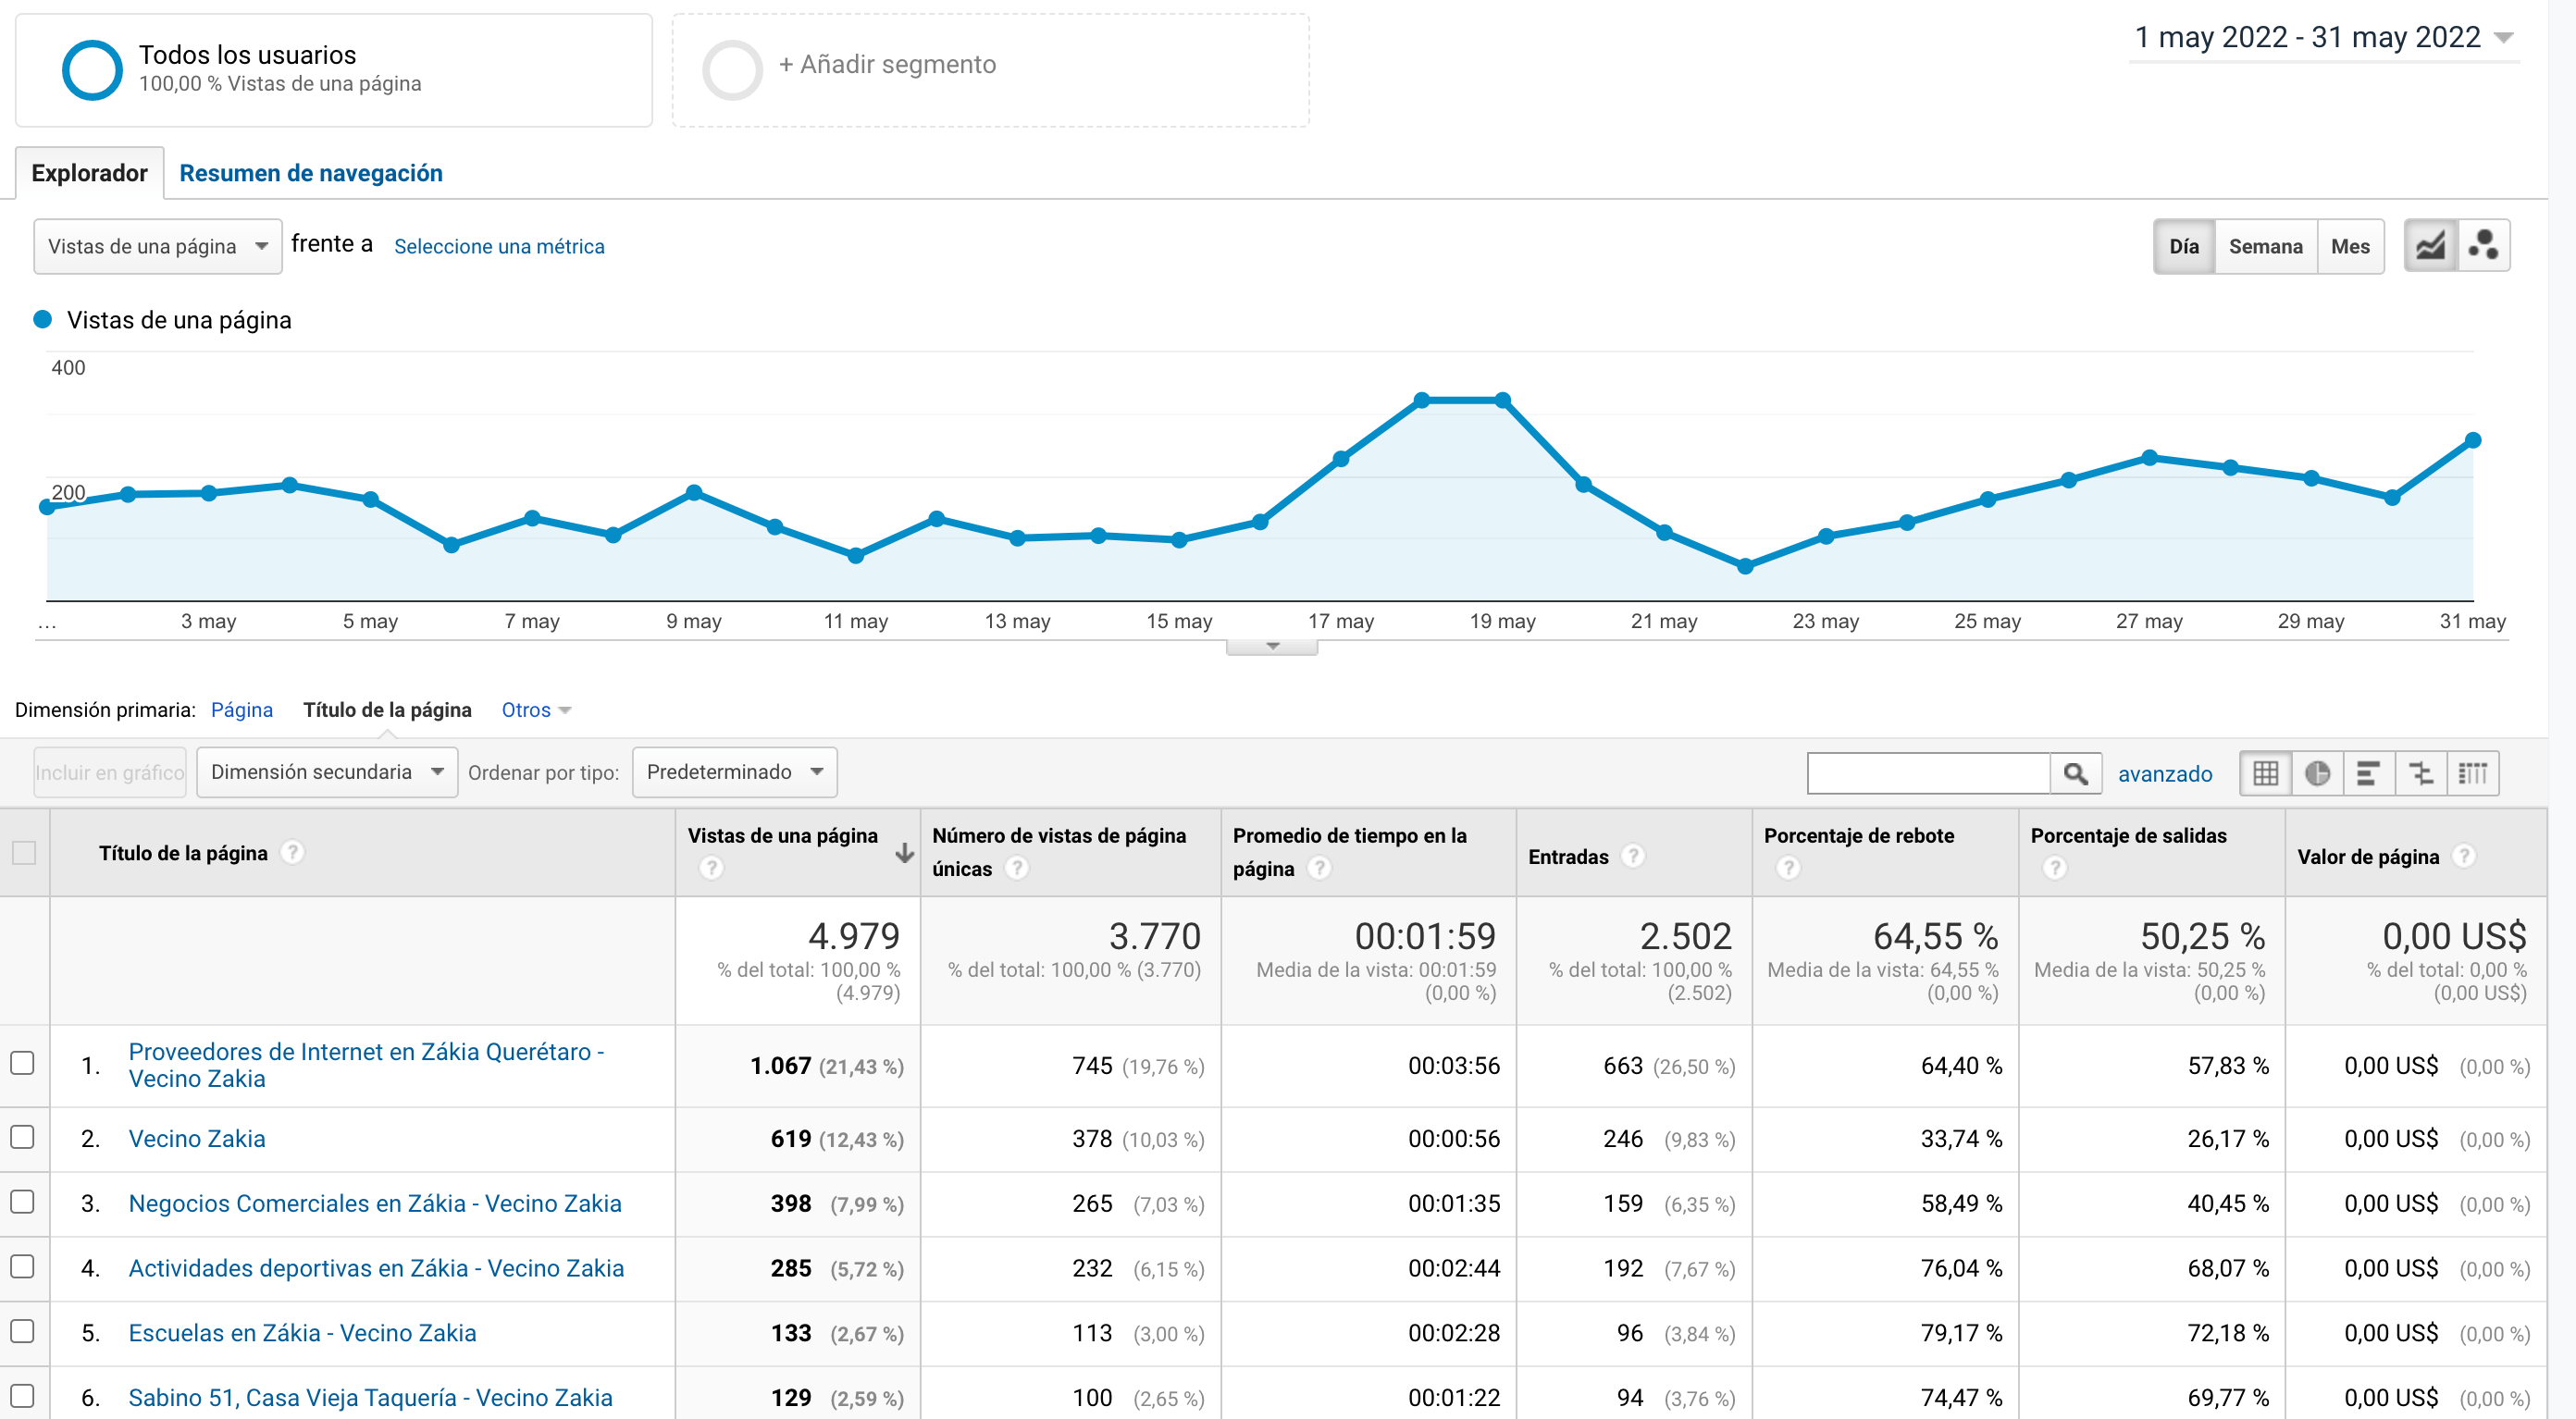Open help for Entradas column
This screenshot has width=2576, height=1419.
click(1633, 856)
